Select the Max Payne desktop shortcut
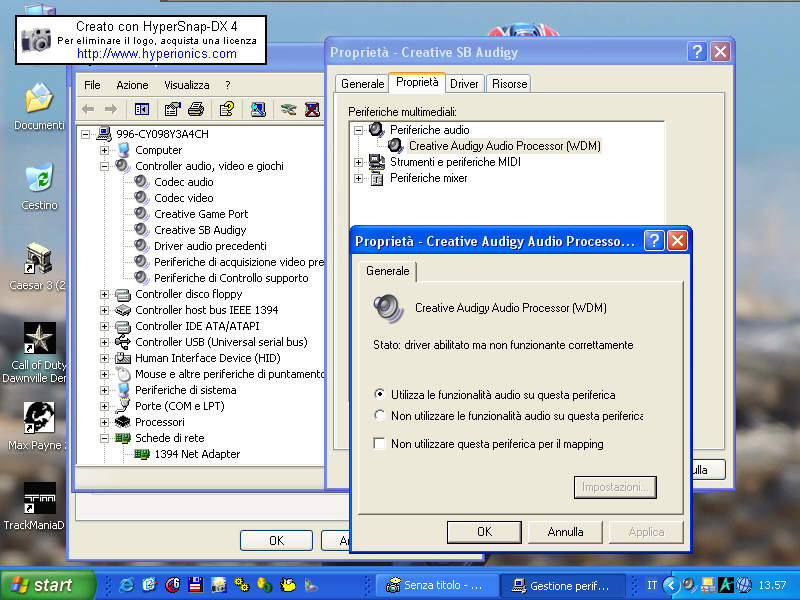The image size is (800, 600). [39, 418]
